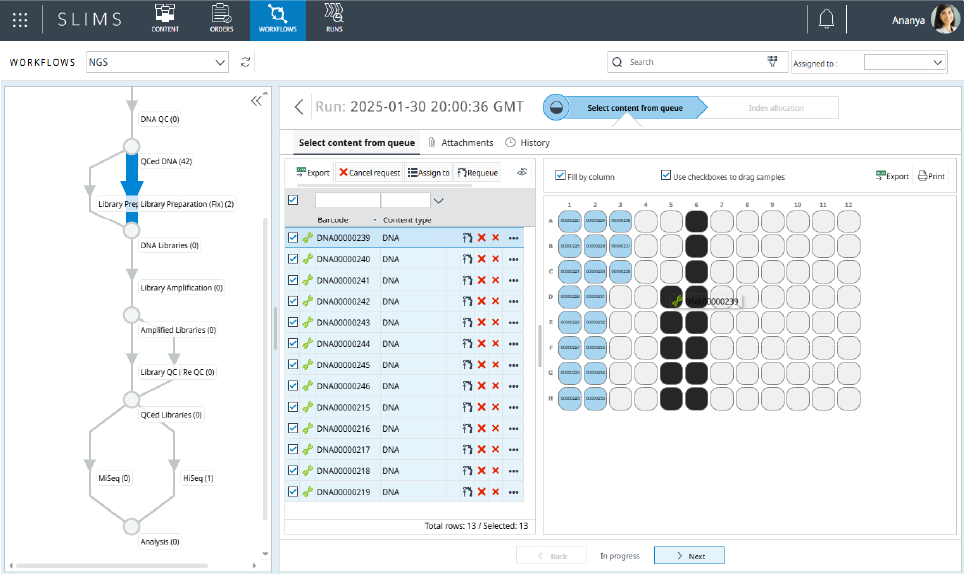
Task: Switch to the Attachments tab
Action: tap(460, 143)
